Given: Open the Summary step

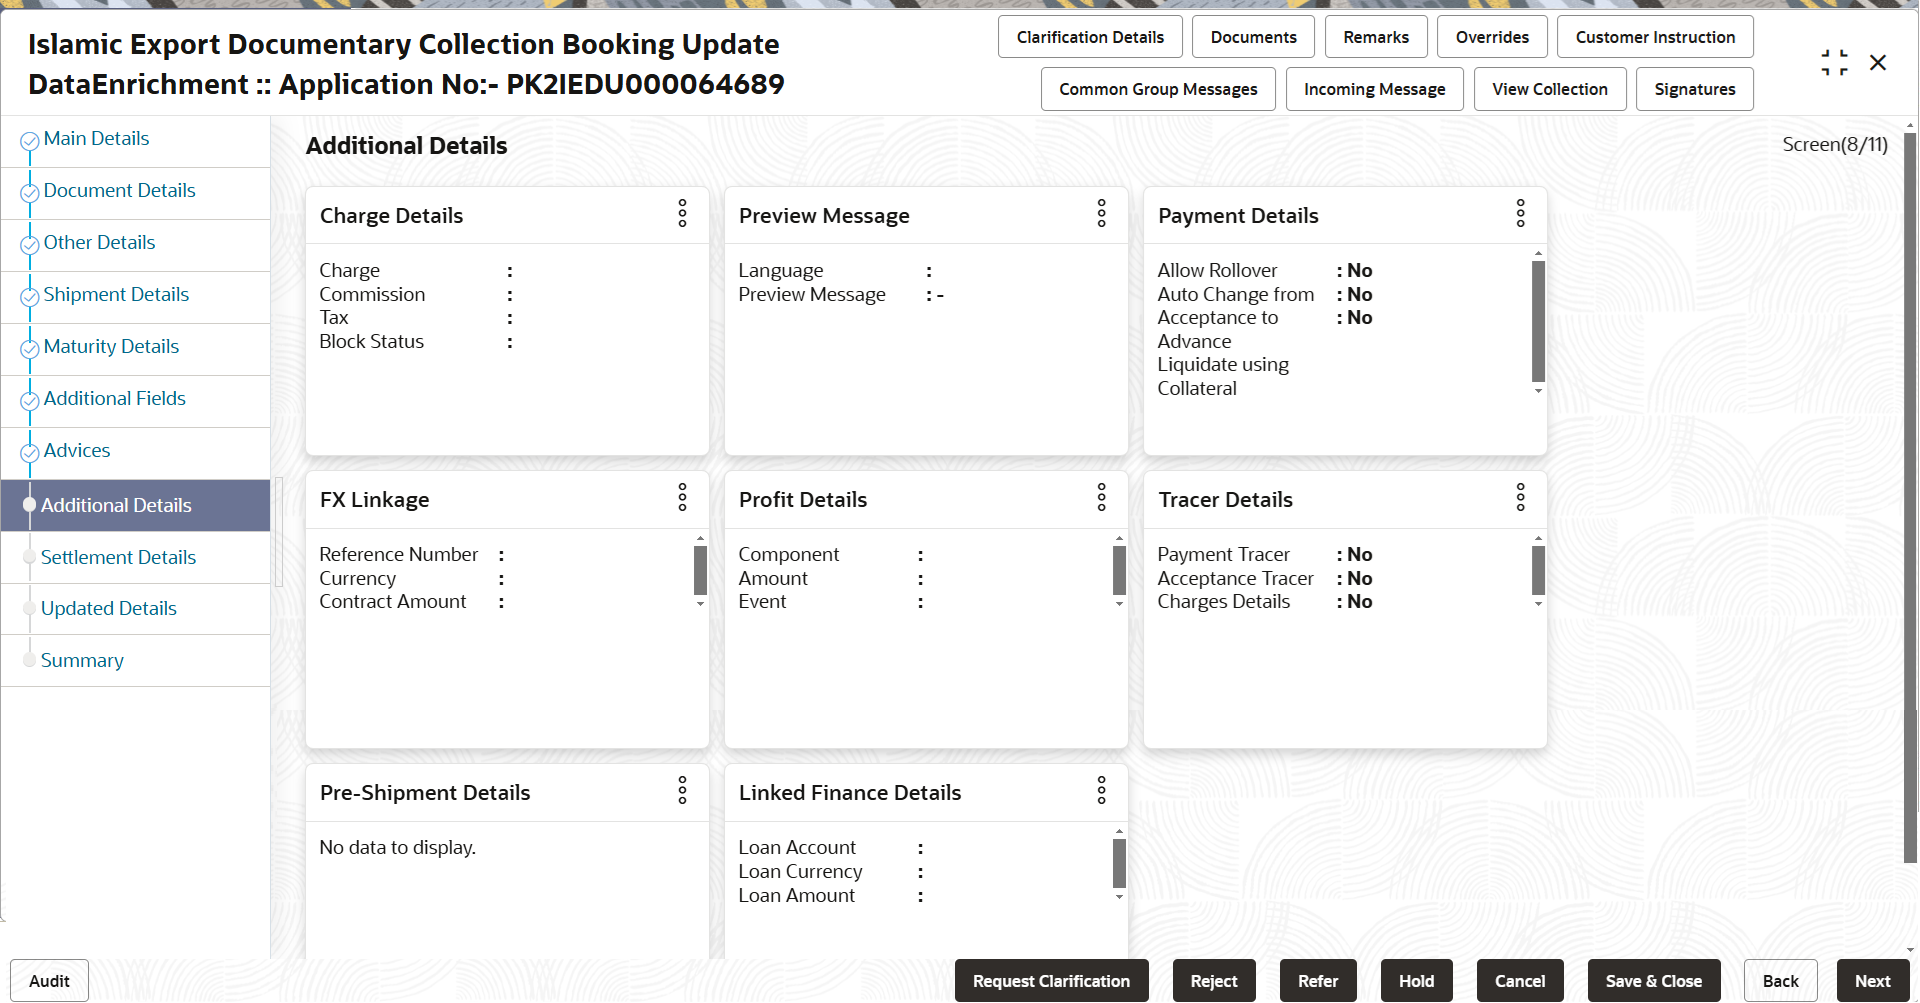Looking at the screenshot, I should (x=82, y=661).
